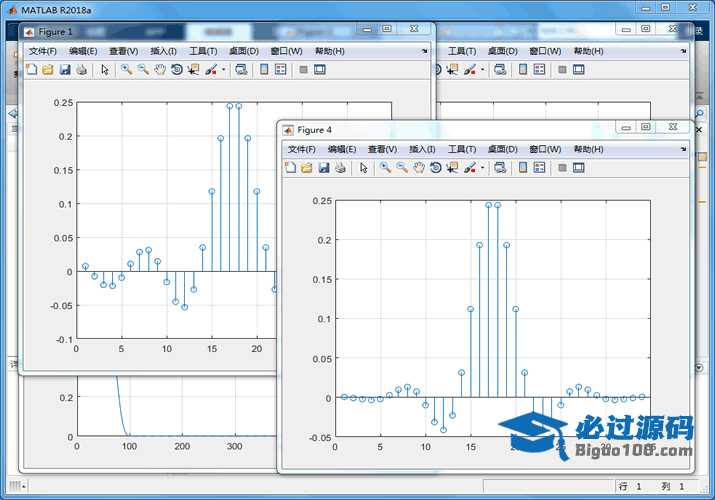Select Zoom Out tool in Figure 4
This screenshot has height=500, width=715.
click(402, 167)
